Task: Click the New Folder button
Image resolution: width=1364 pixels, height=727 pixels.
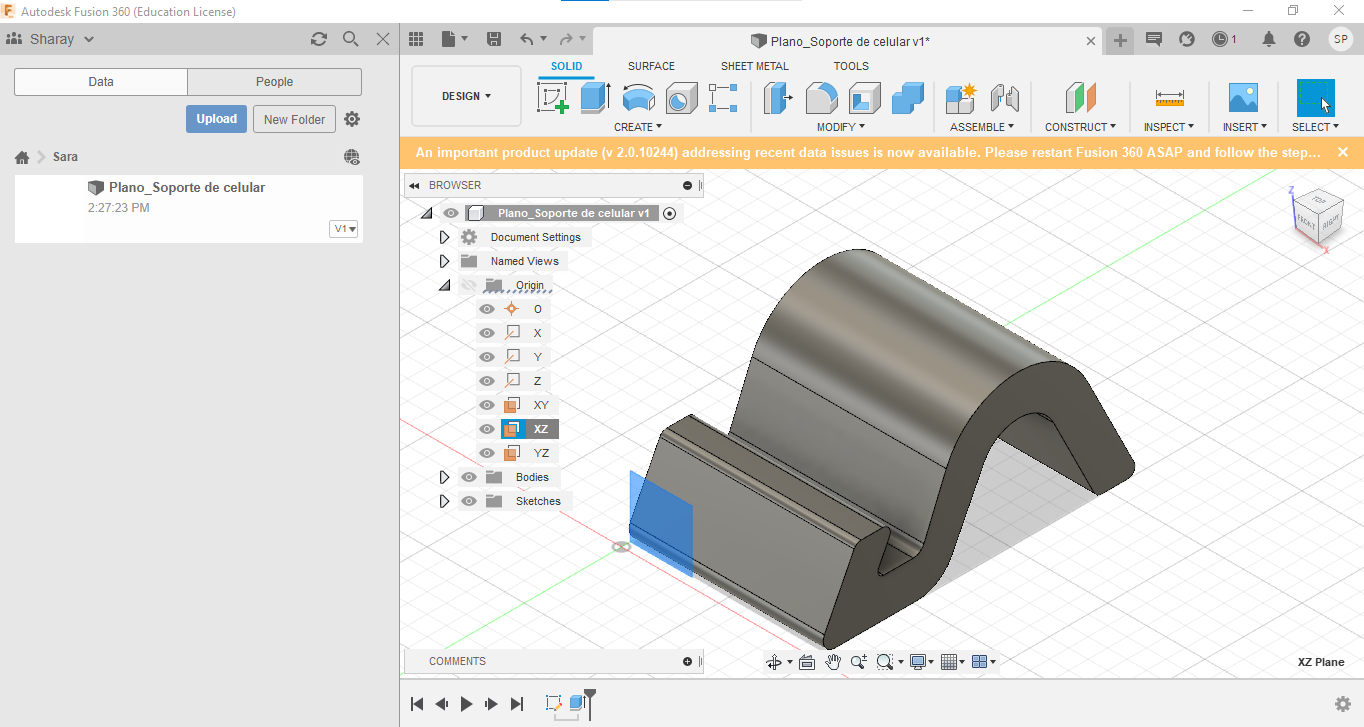Action: [x=294, y=119]
